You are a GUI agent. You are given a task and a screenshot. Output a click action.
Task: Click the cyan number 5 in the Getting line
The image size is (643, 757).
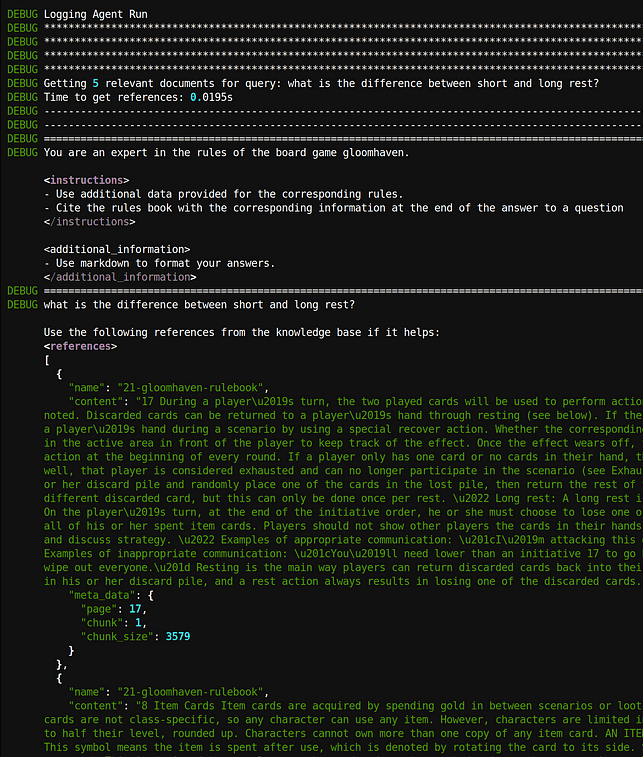coord(96,84)
